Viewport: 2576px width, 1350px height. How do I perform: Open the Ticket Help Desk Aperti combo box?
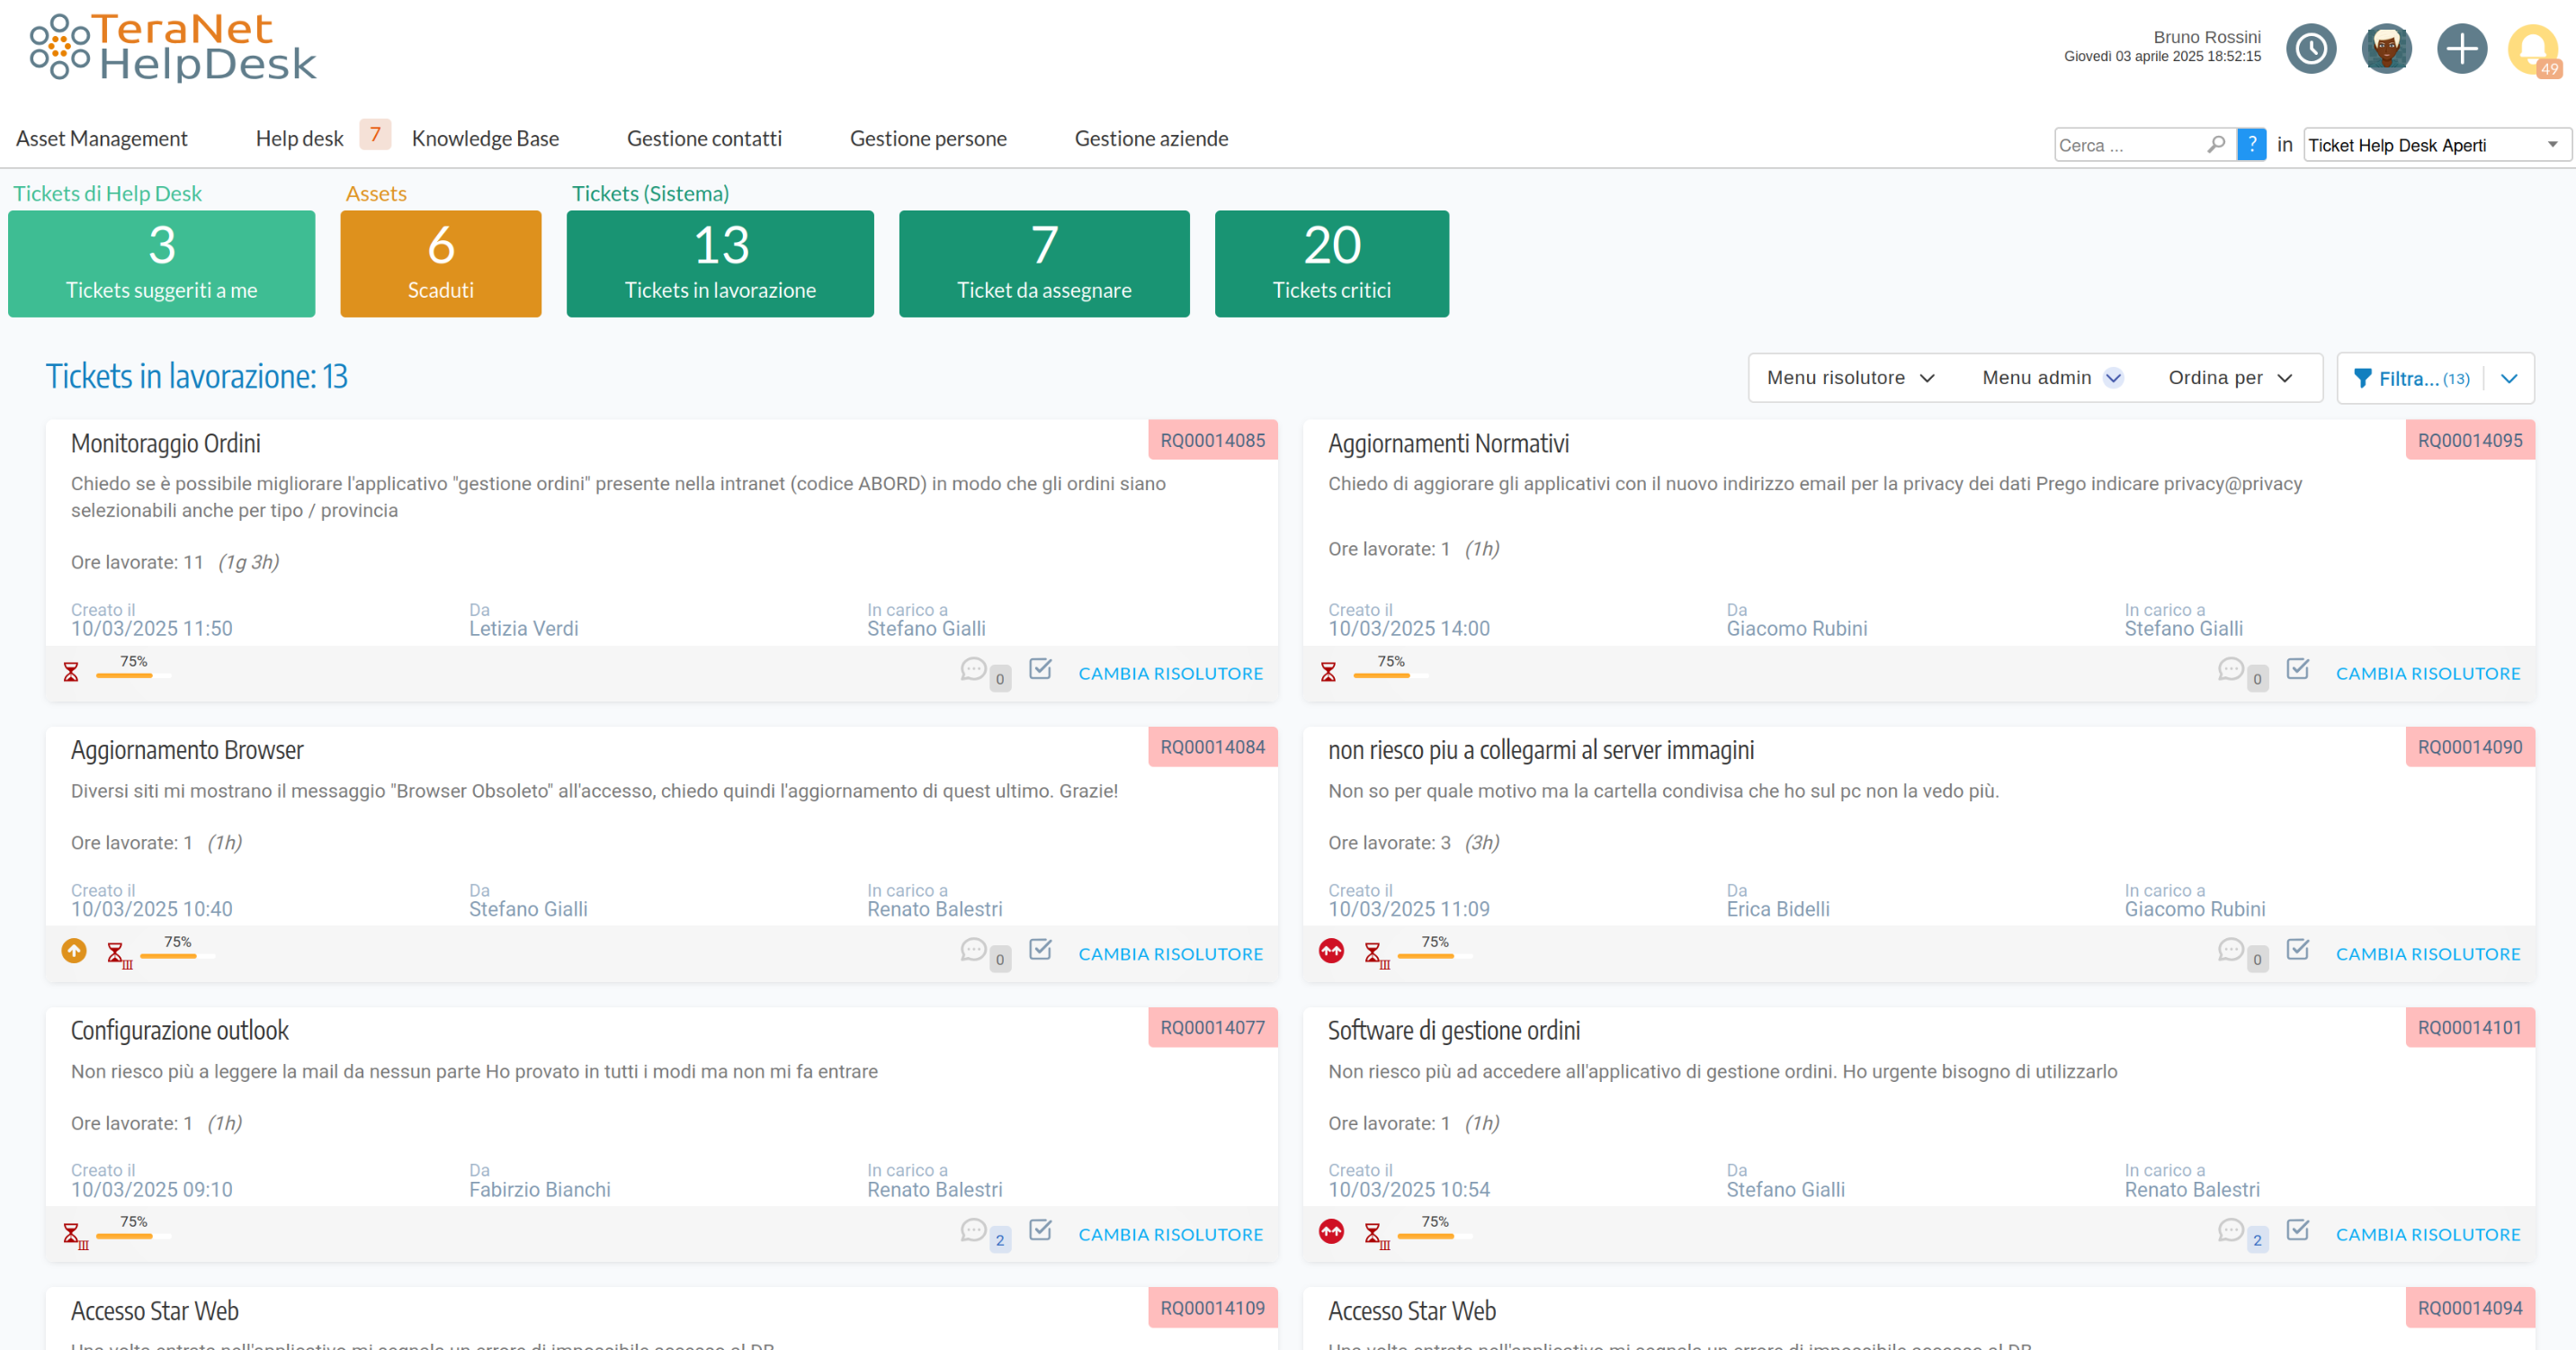[2436, 145]
